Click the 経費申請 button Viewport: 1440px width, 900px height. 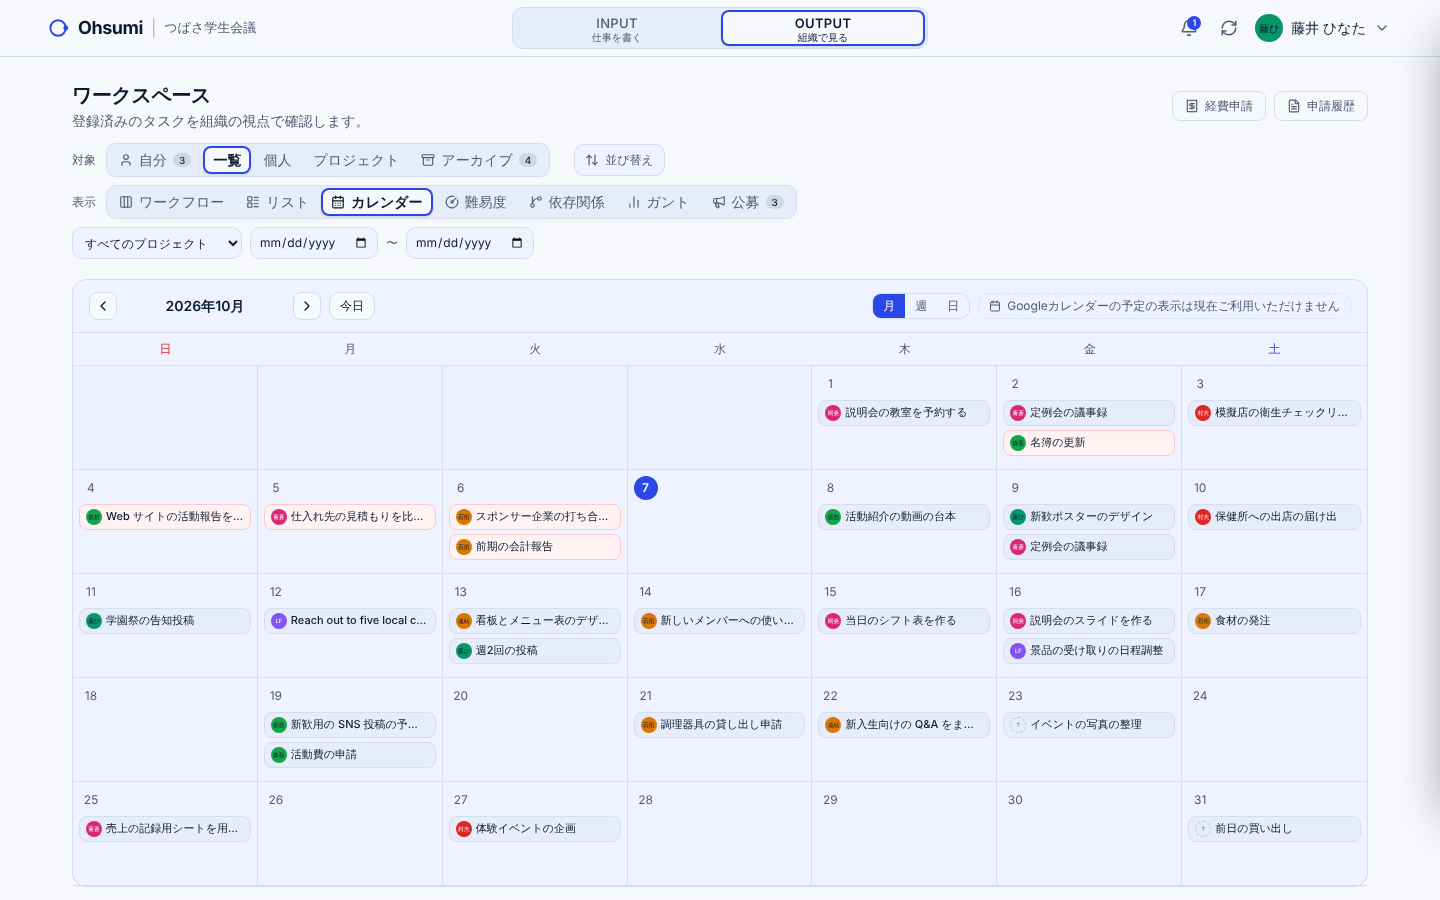click(x=1219, y=106)
